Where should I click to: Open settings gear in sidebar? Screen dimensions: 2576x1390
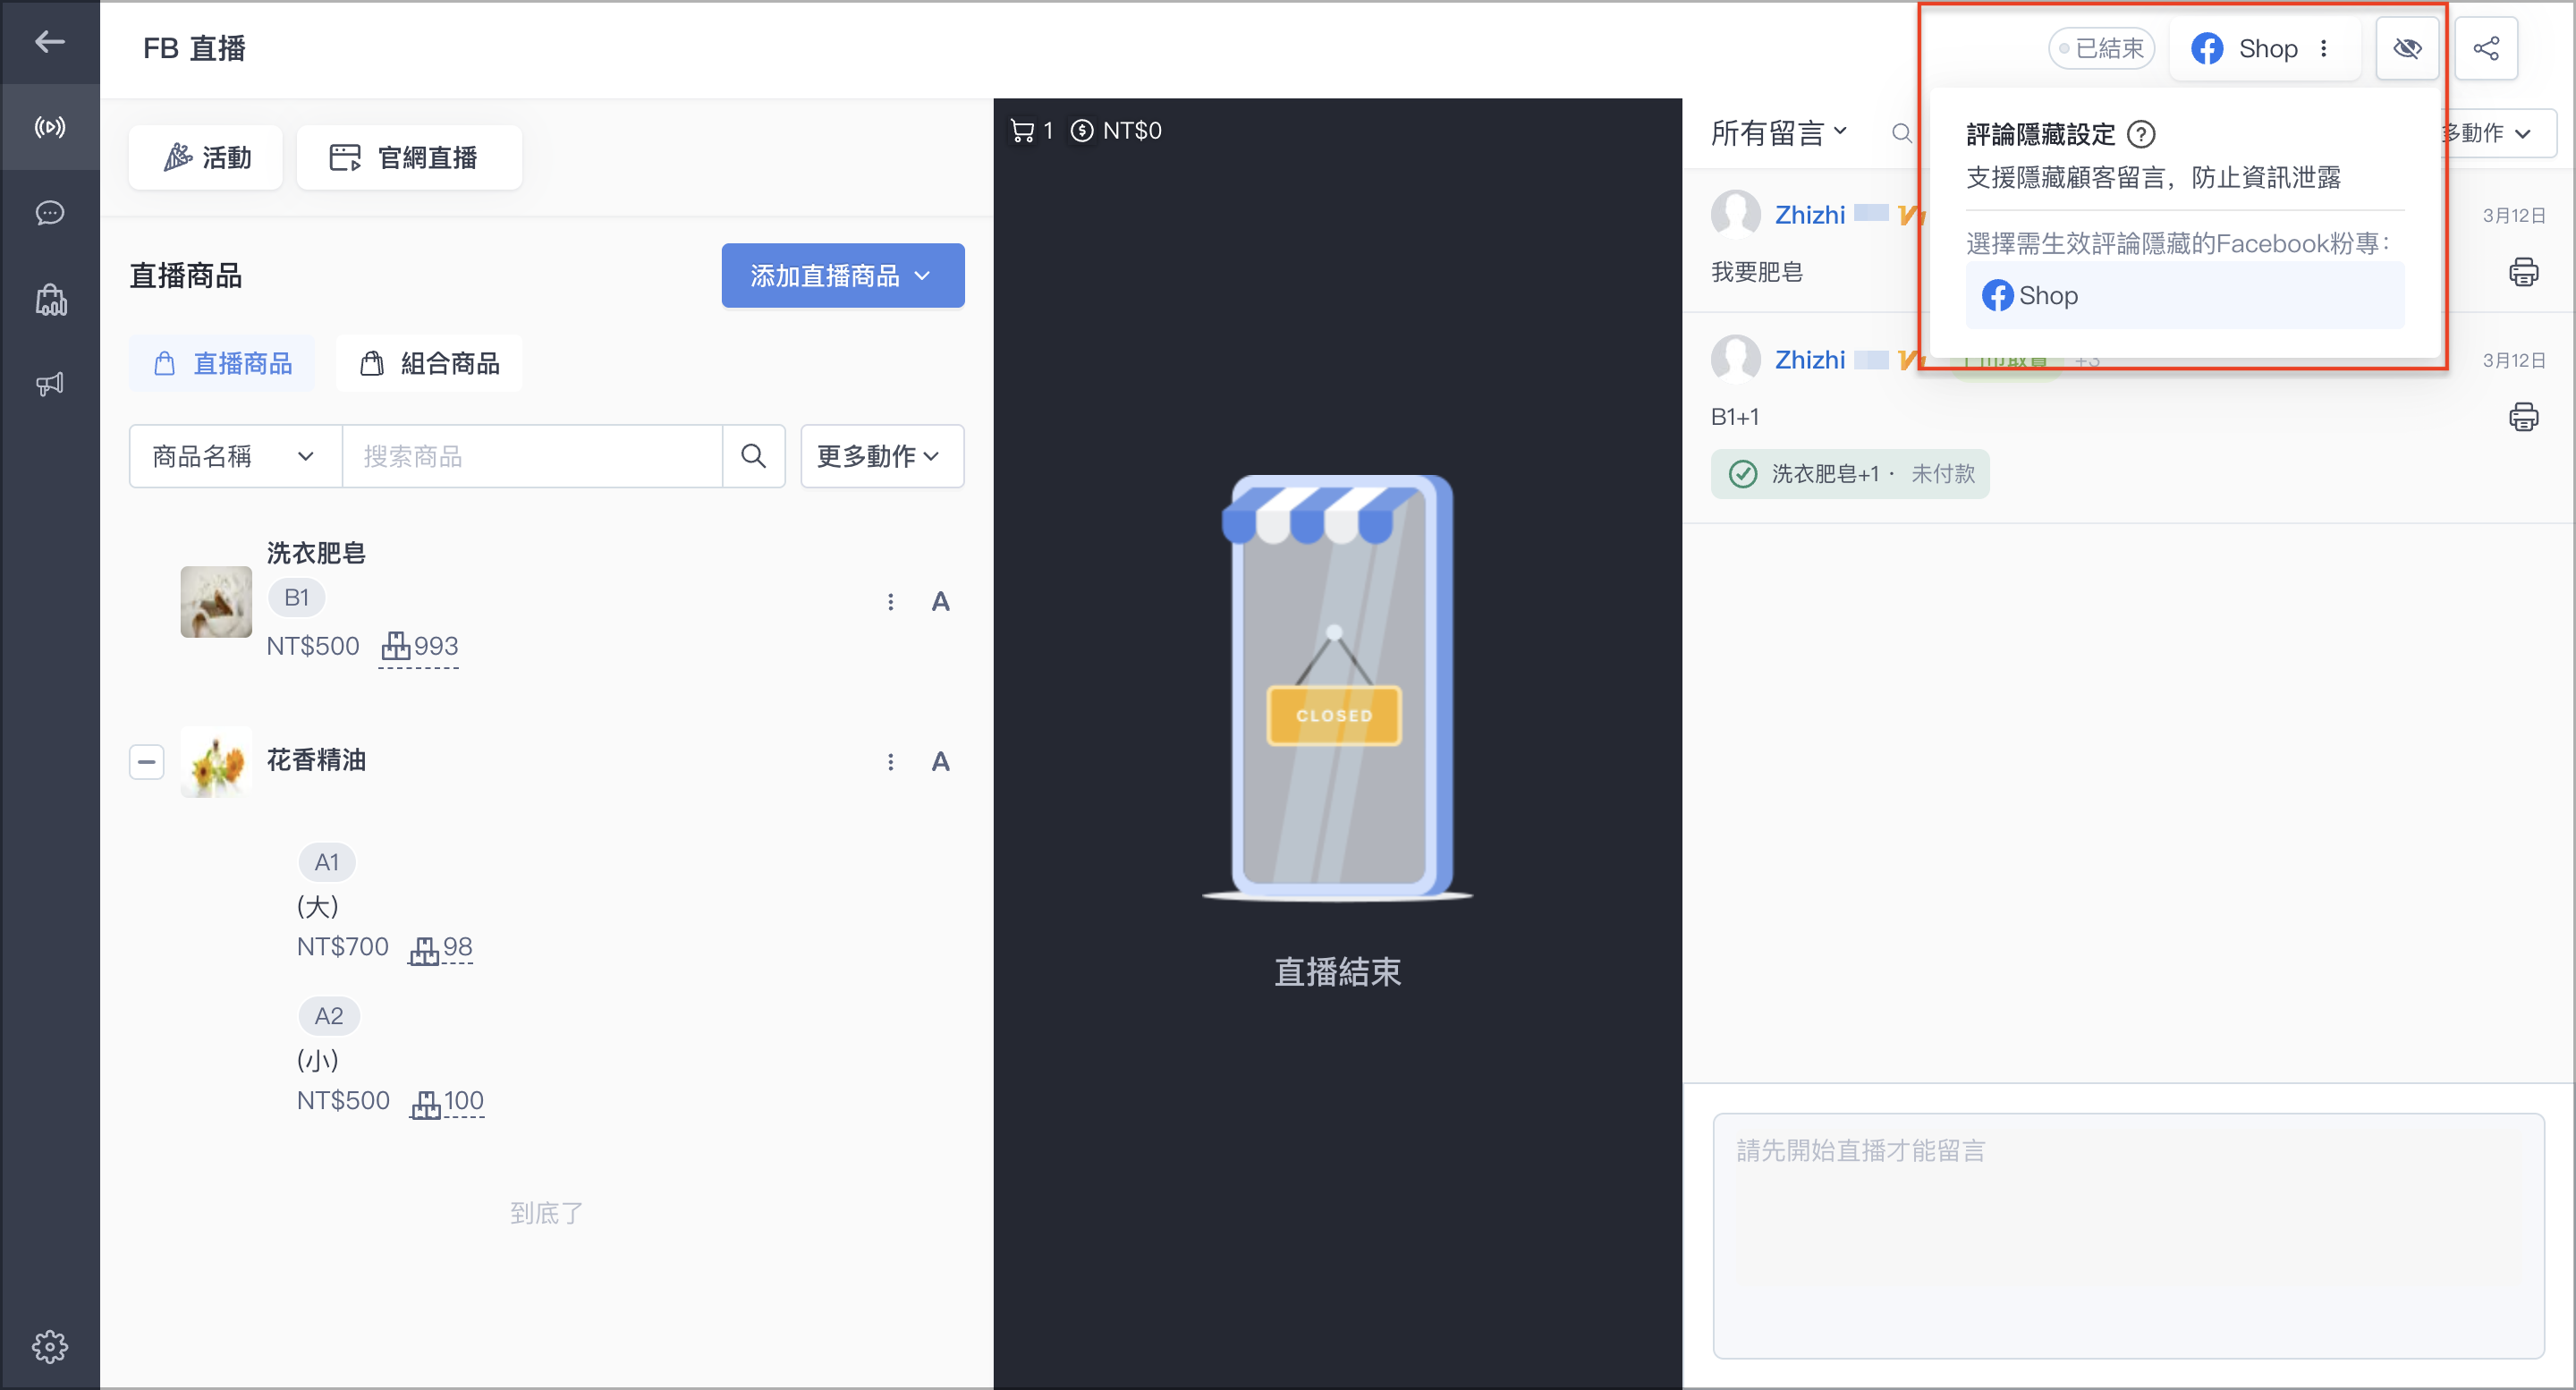pyautogui.click(x=49, y=1346)
